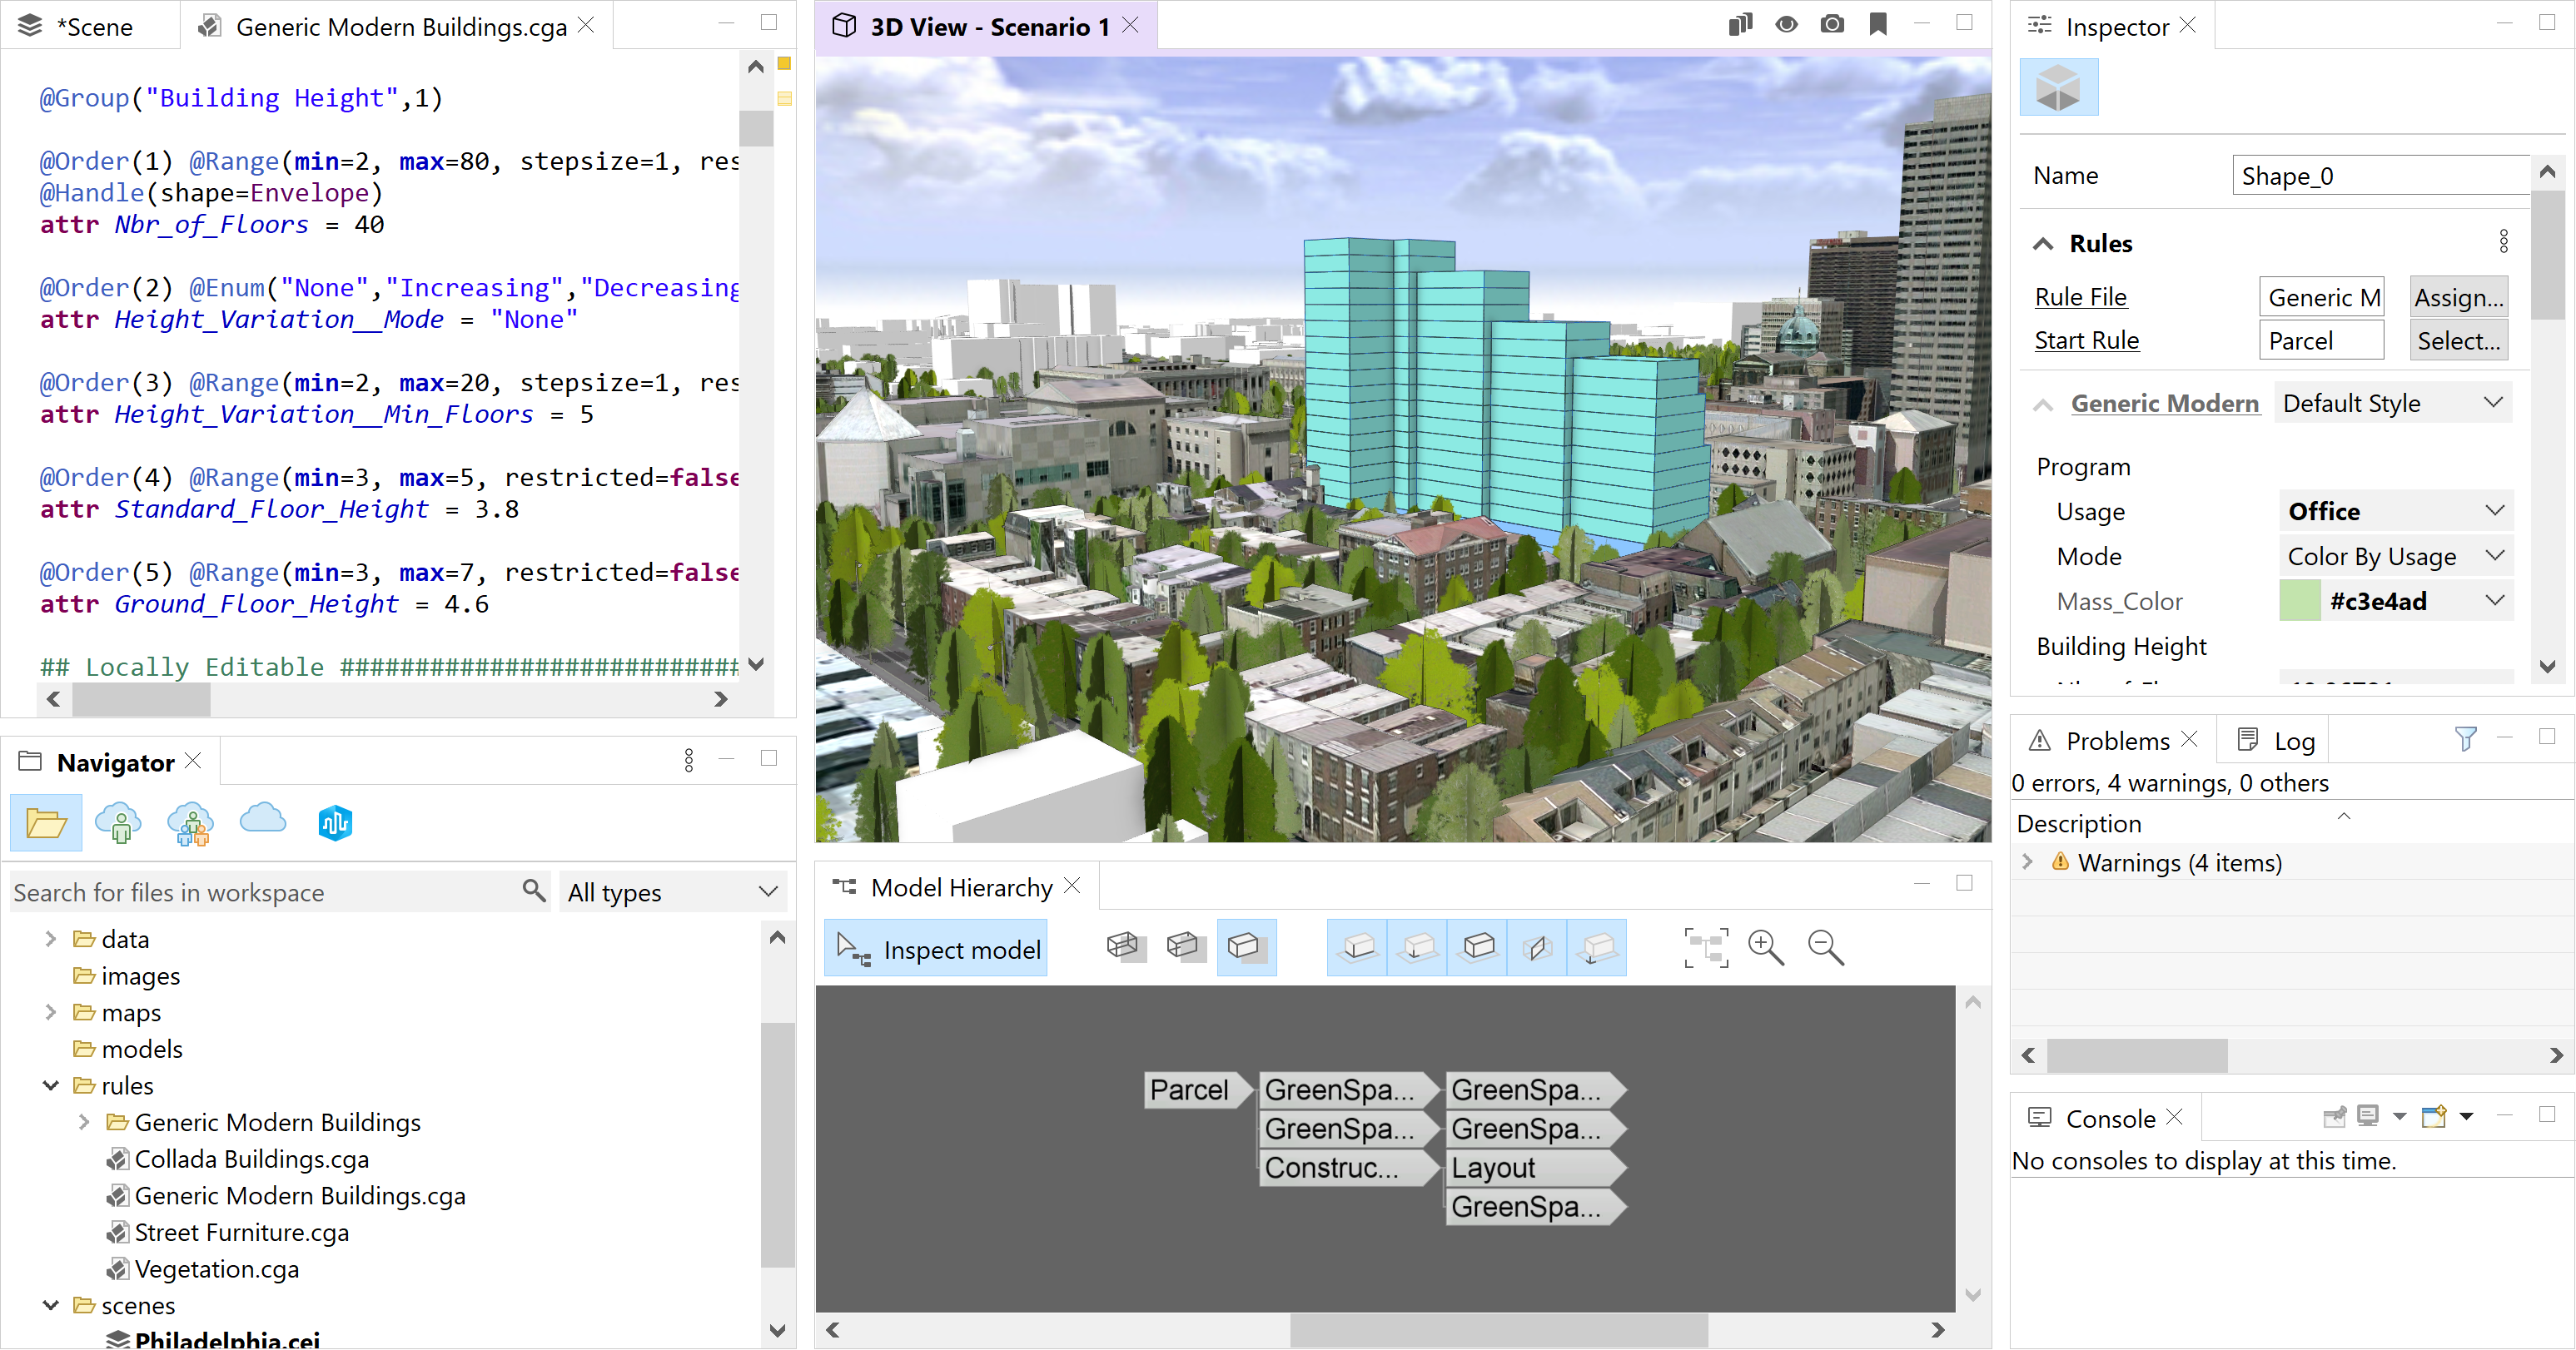Open the All types file filter dropdown

click(672, 892)
